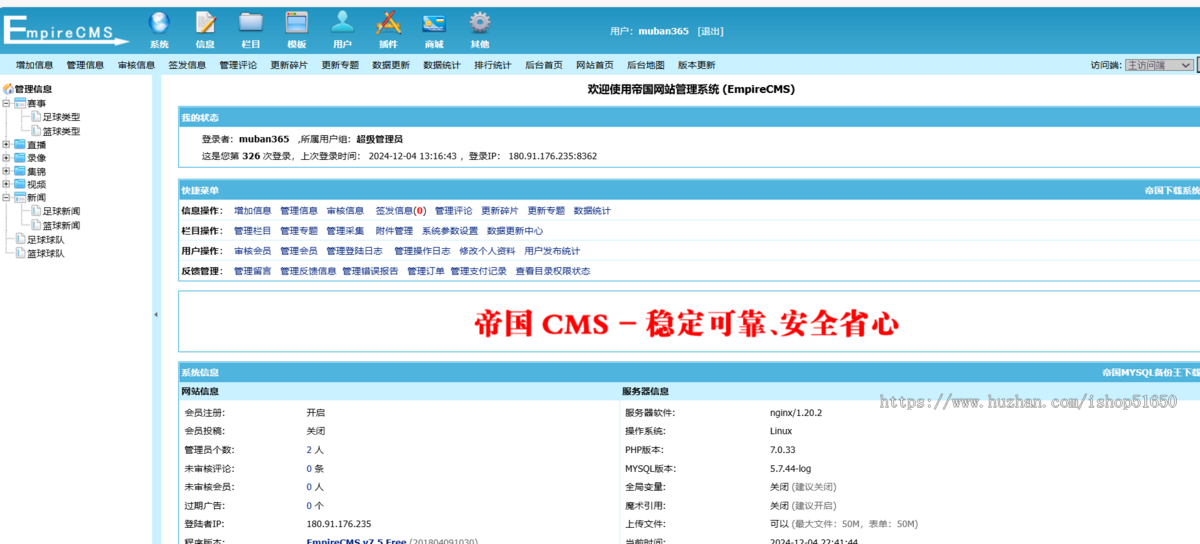Viewport: 1200px width, 544px height.
Task: Click the home icon beside 管理信息 in sidebar
Action: (8, 89)
